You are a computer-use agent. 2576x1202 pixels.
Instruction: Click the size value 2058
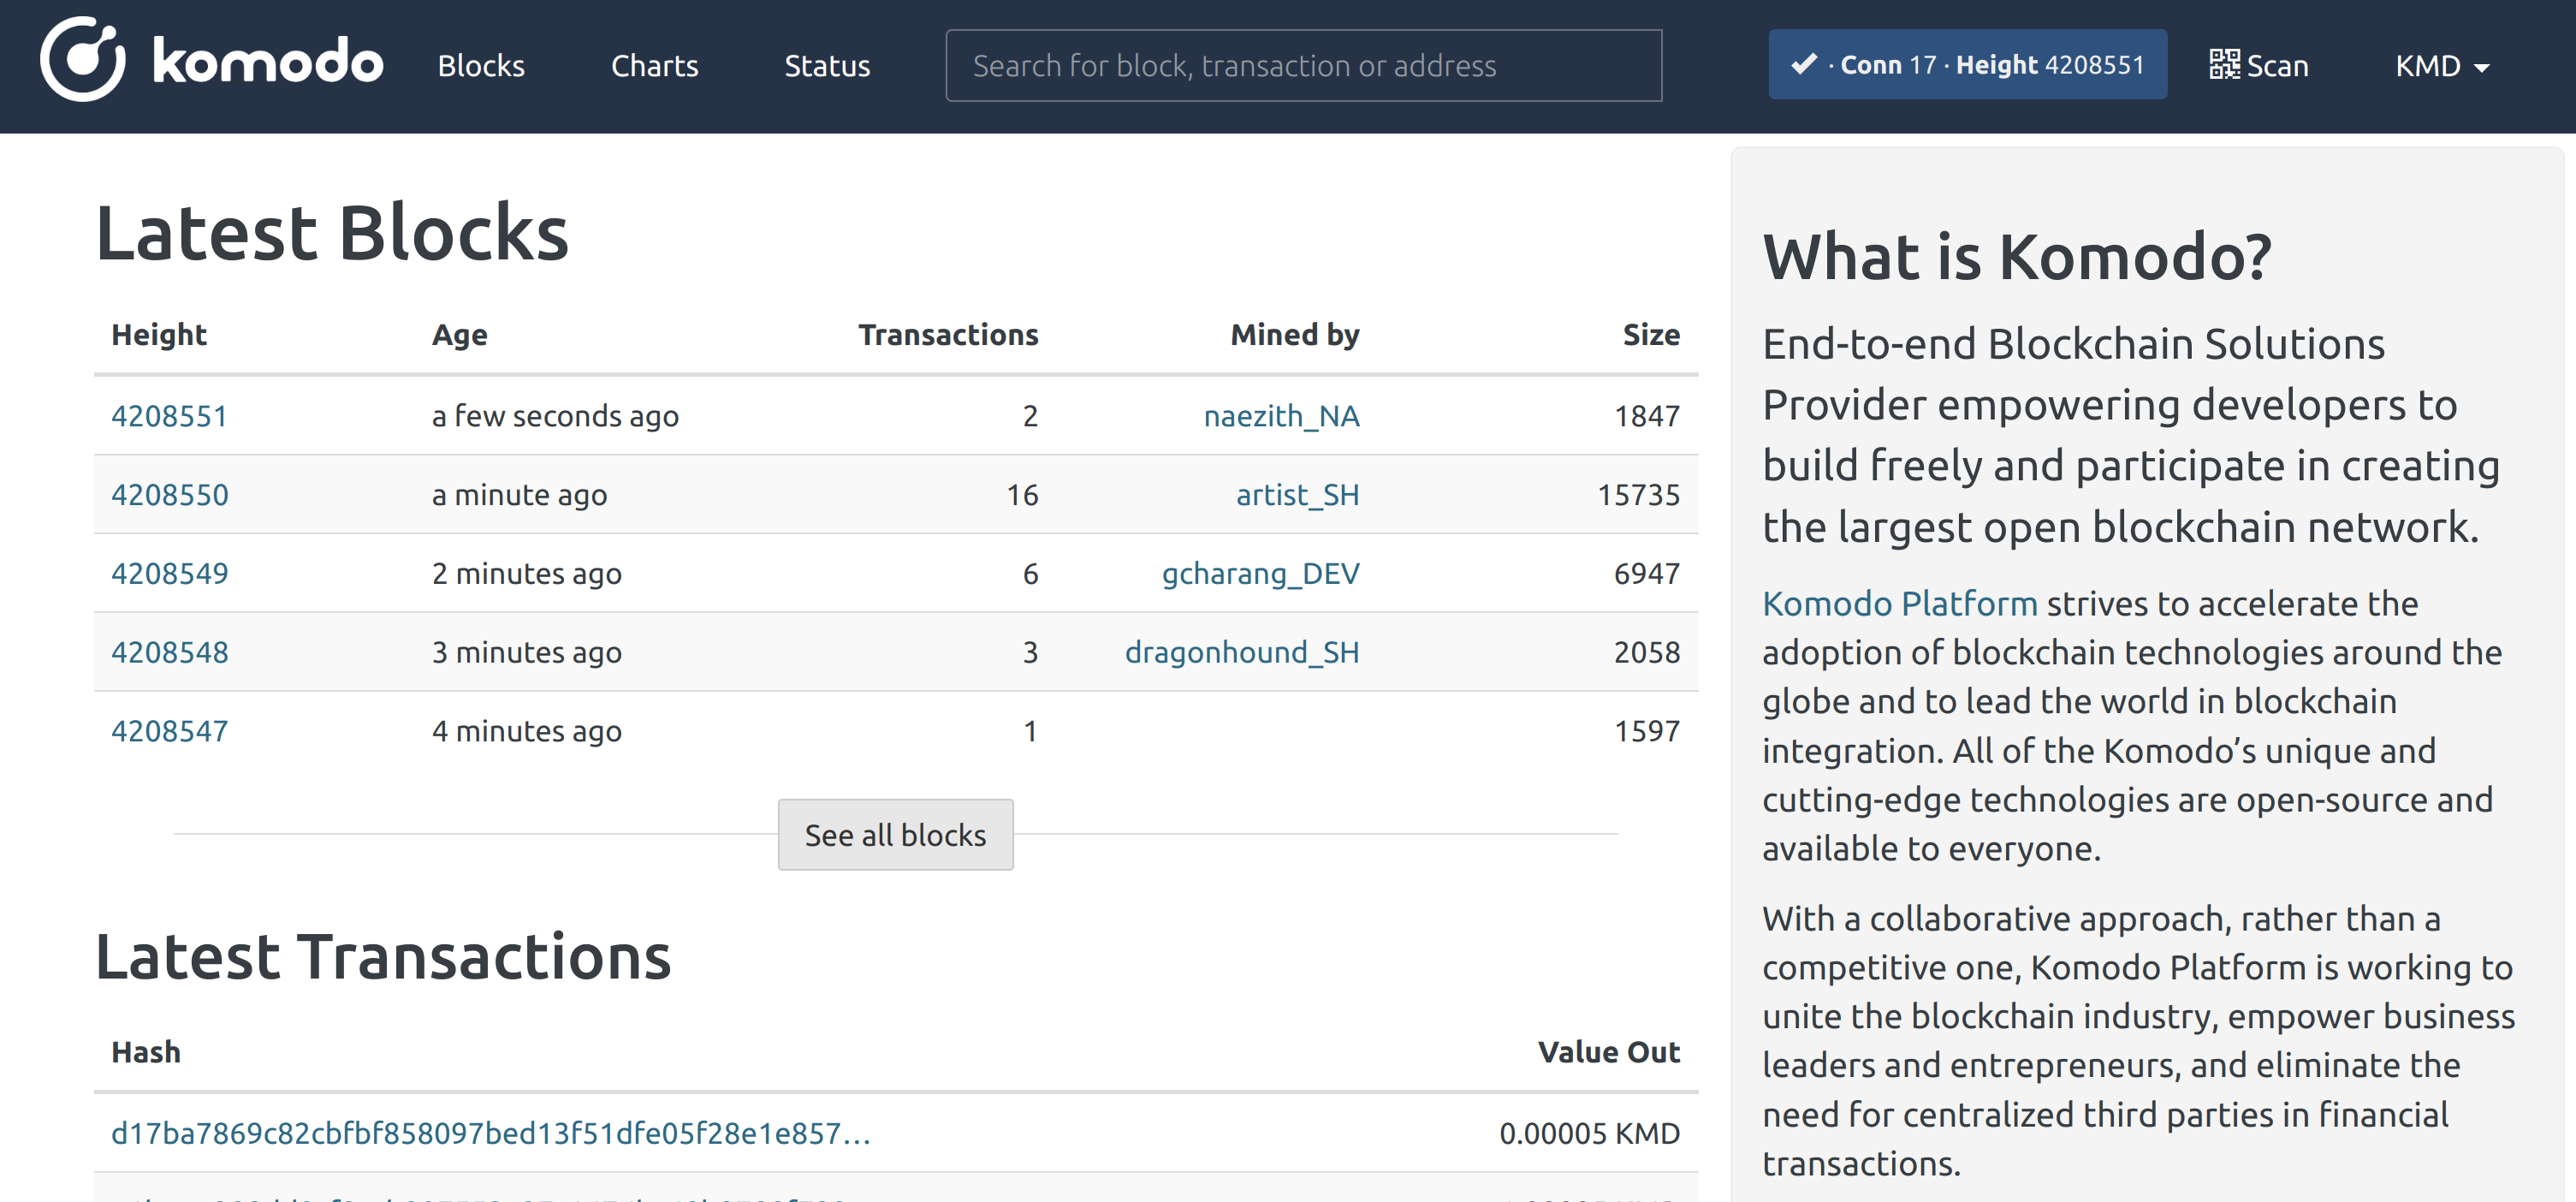[x=1646, y=653]
